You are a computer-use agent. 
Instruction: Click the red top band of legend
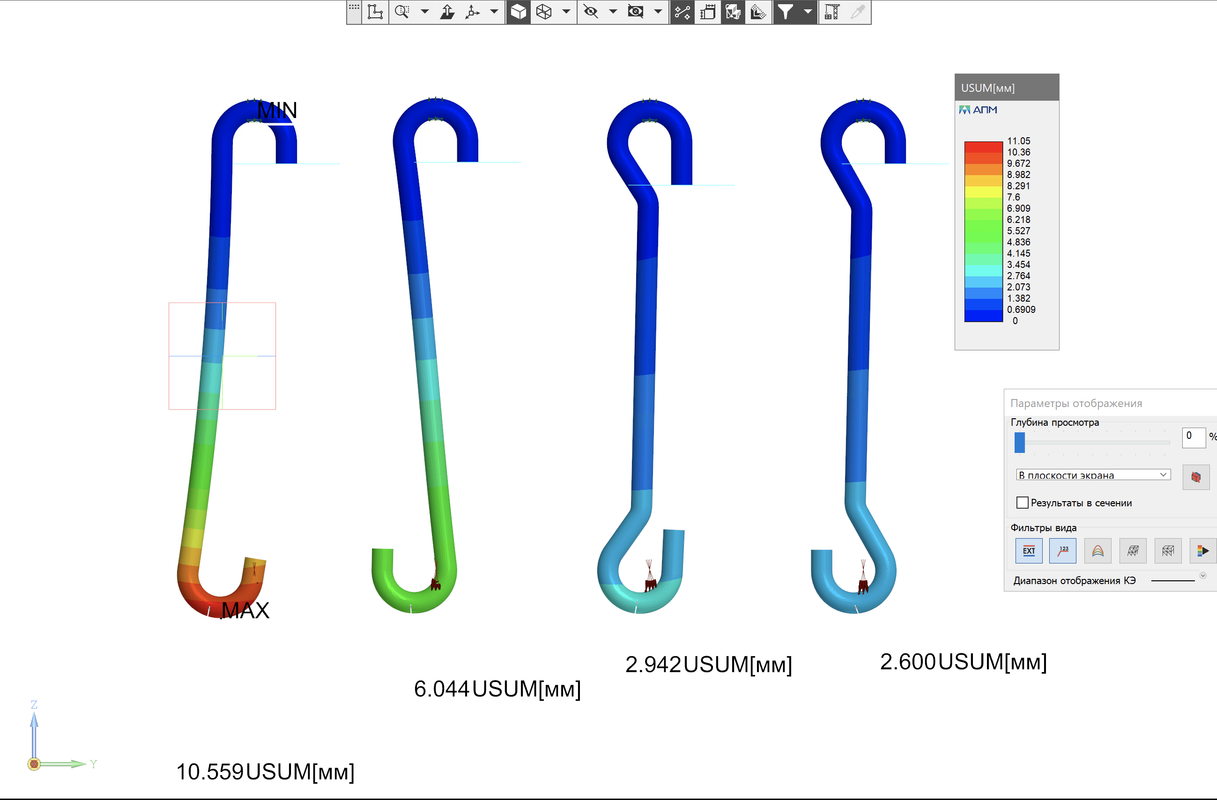tap(983, 147)
